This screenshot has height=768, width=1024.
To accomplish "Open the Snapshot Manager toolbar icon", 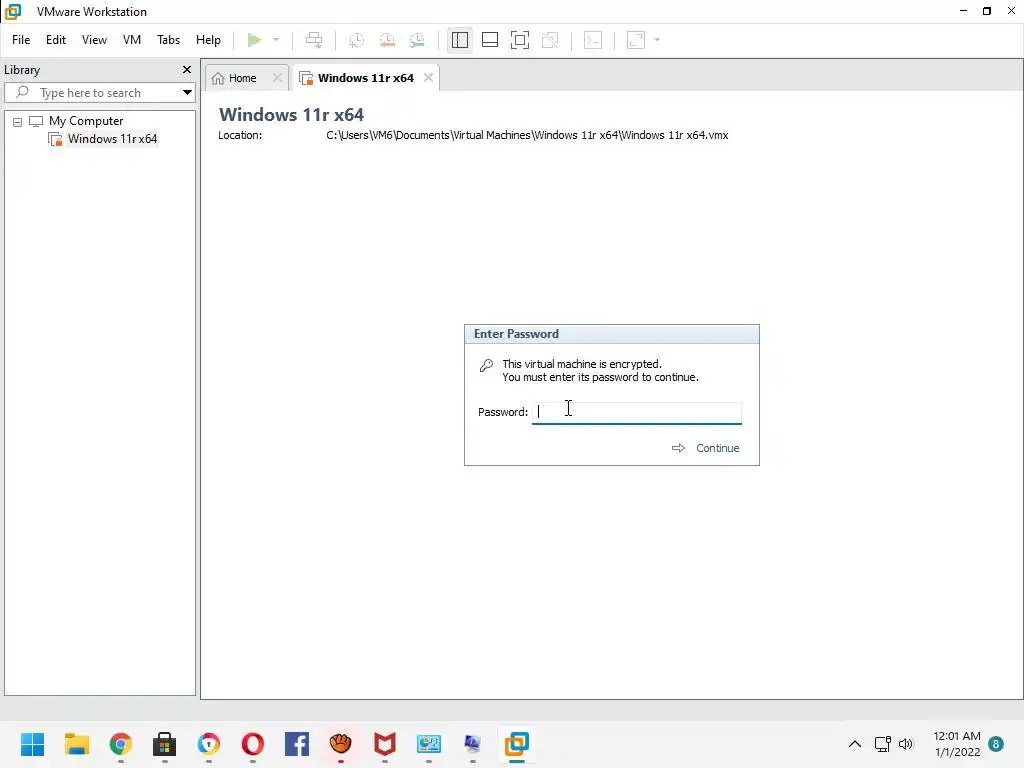I will point(417,40).
